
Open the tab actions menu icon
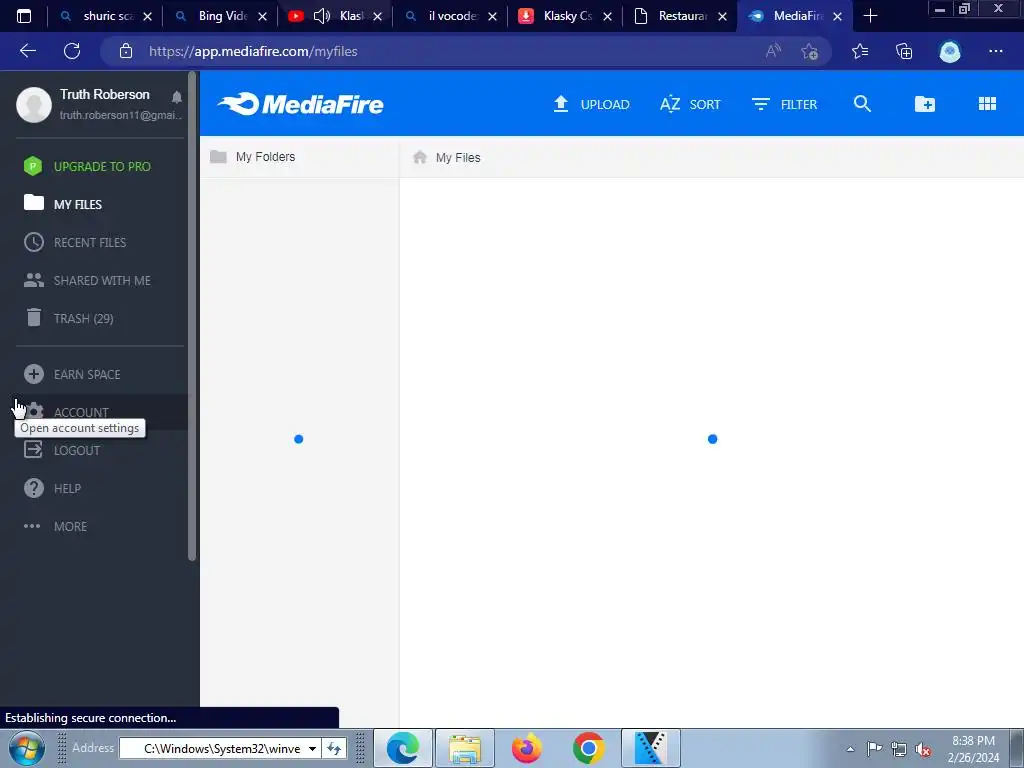click(x=24, y=16)
